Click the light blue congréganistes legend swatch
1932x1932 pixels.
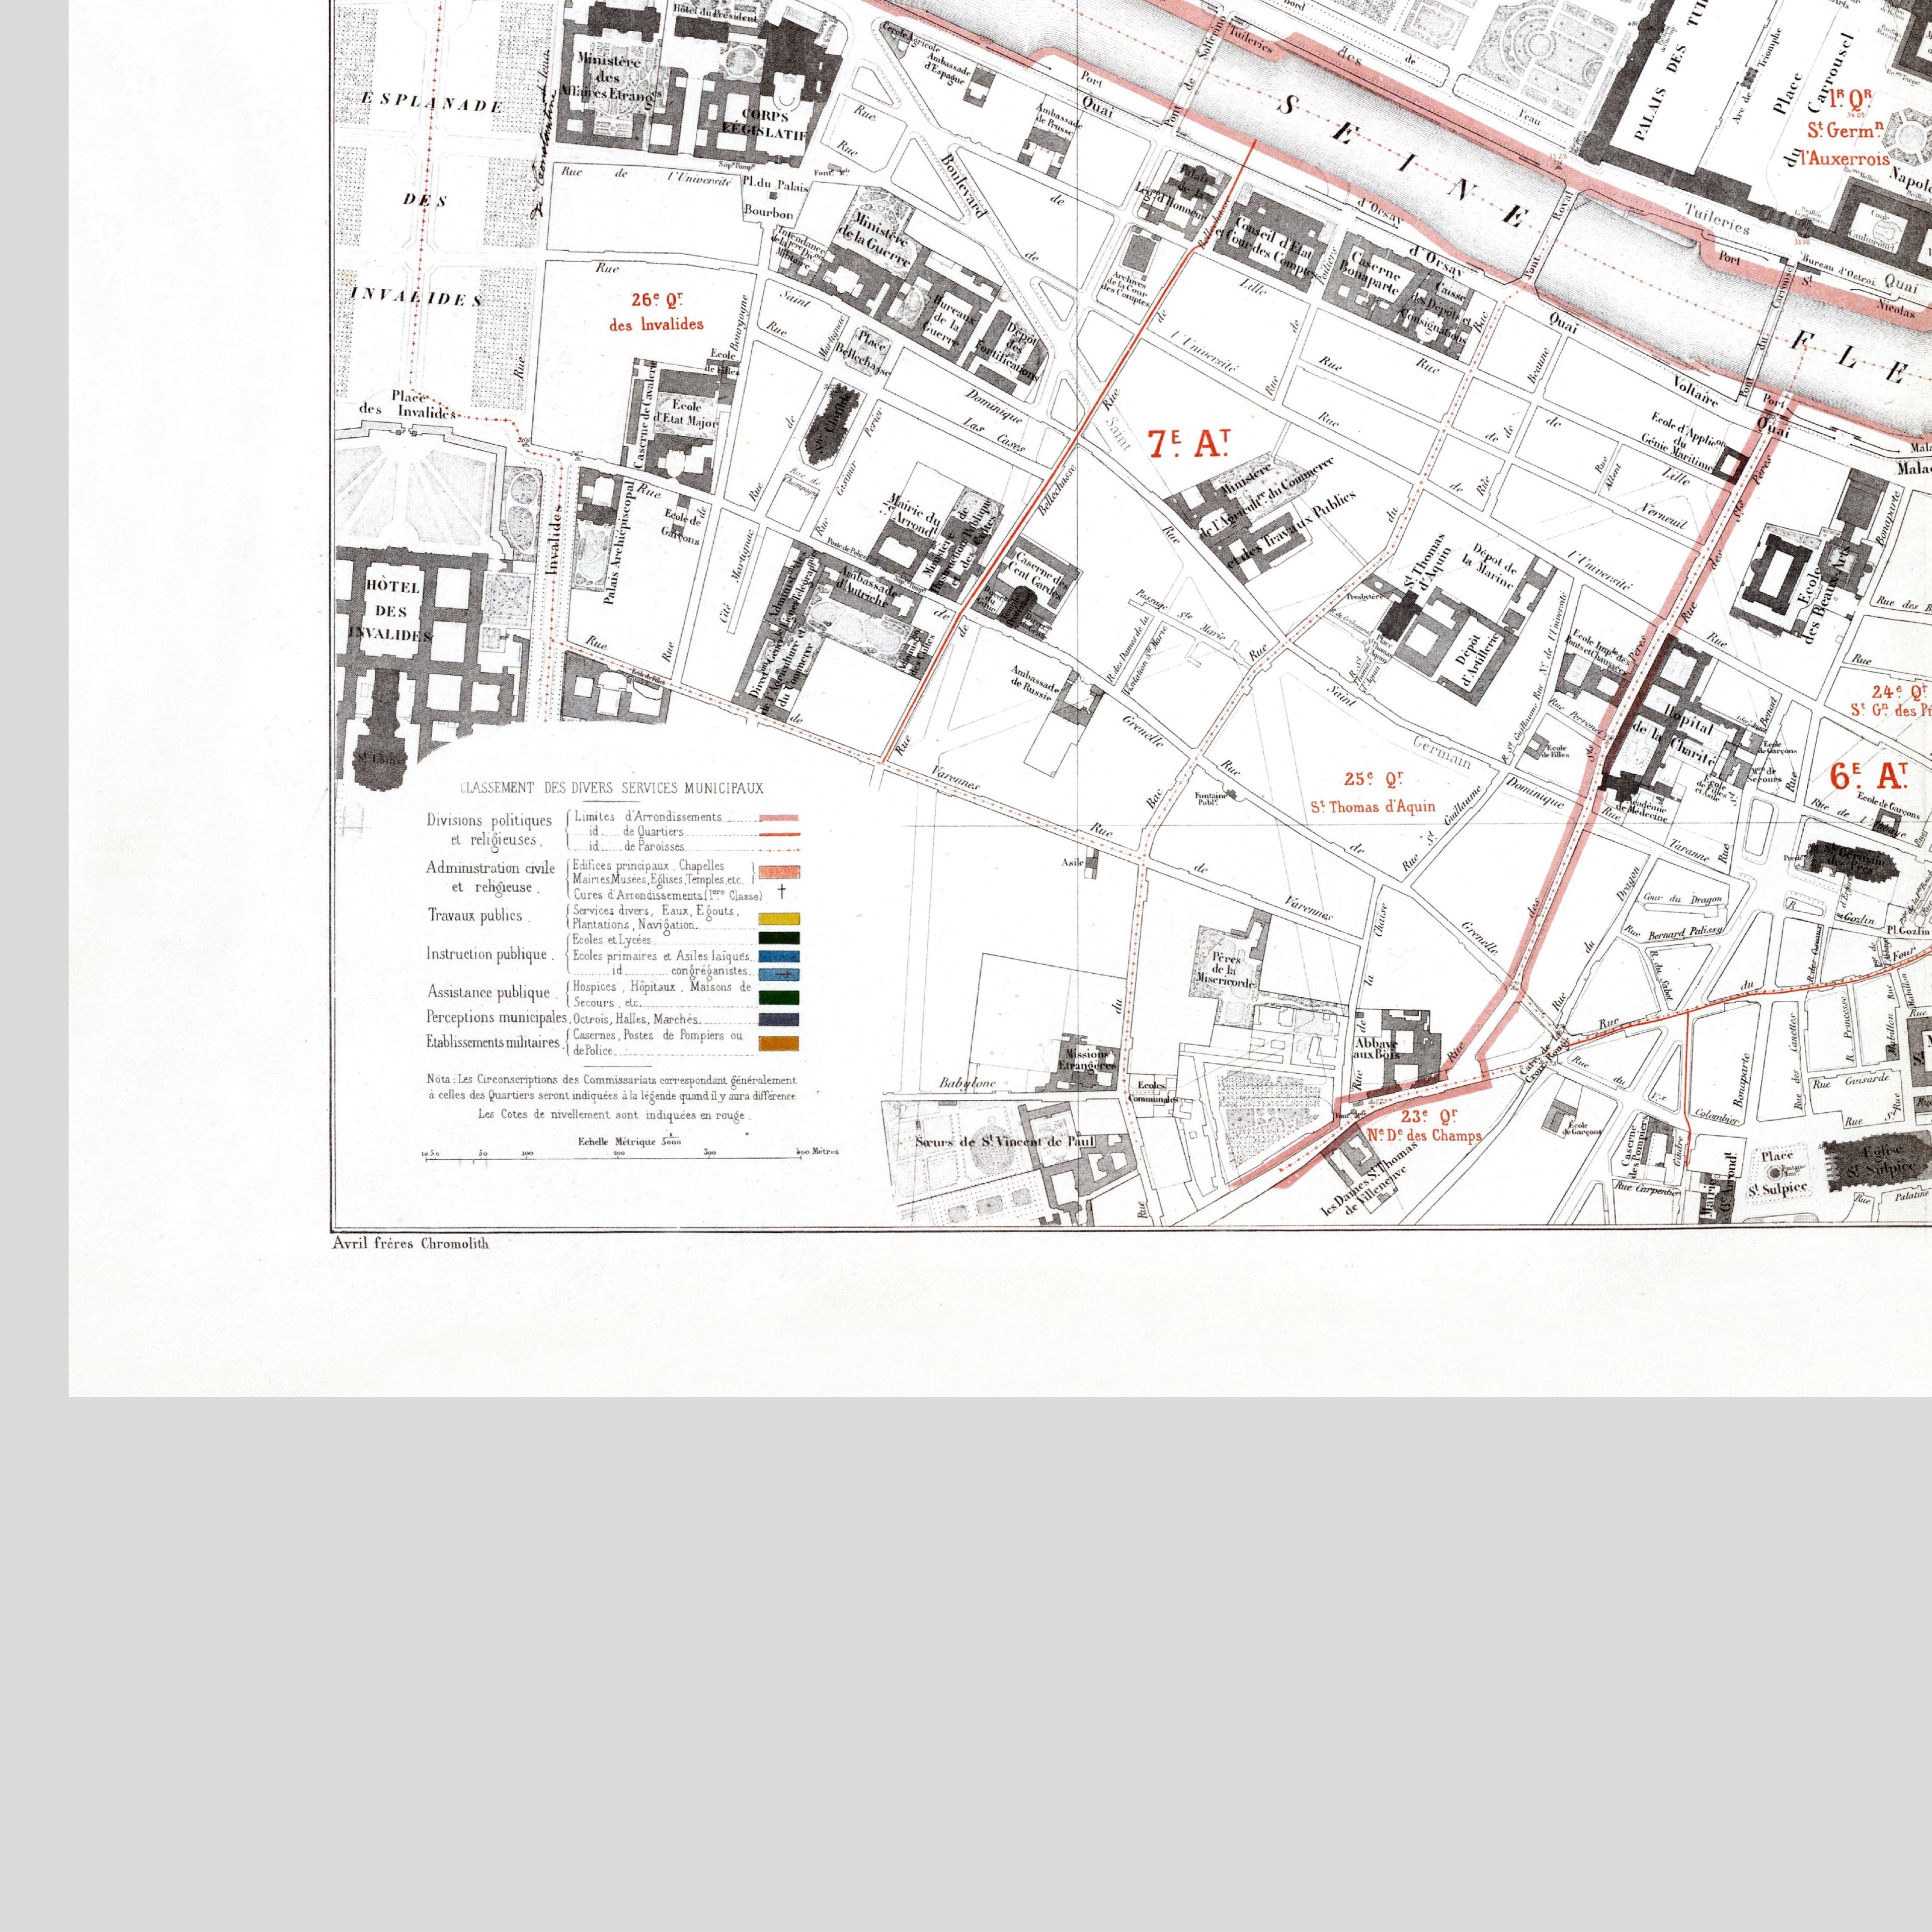pos(778,974)
